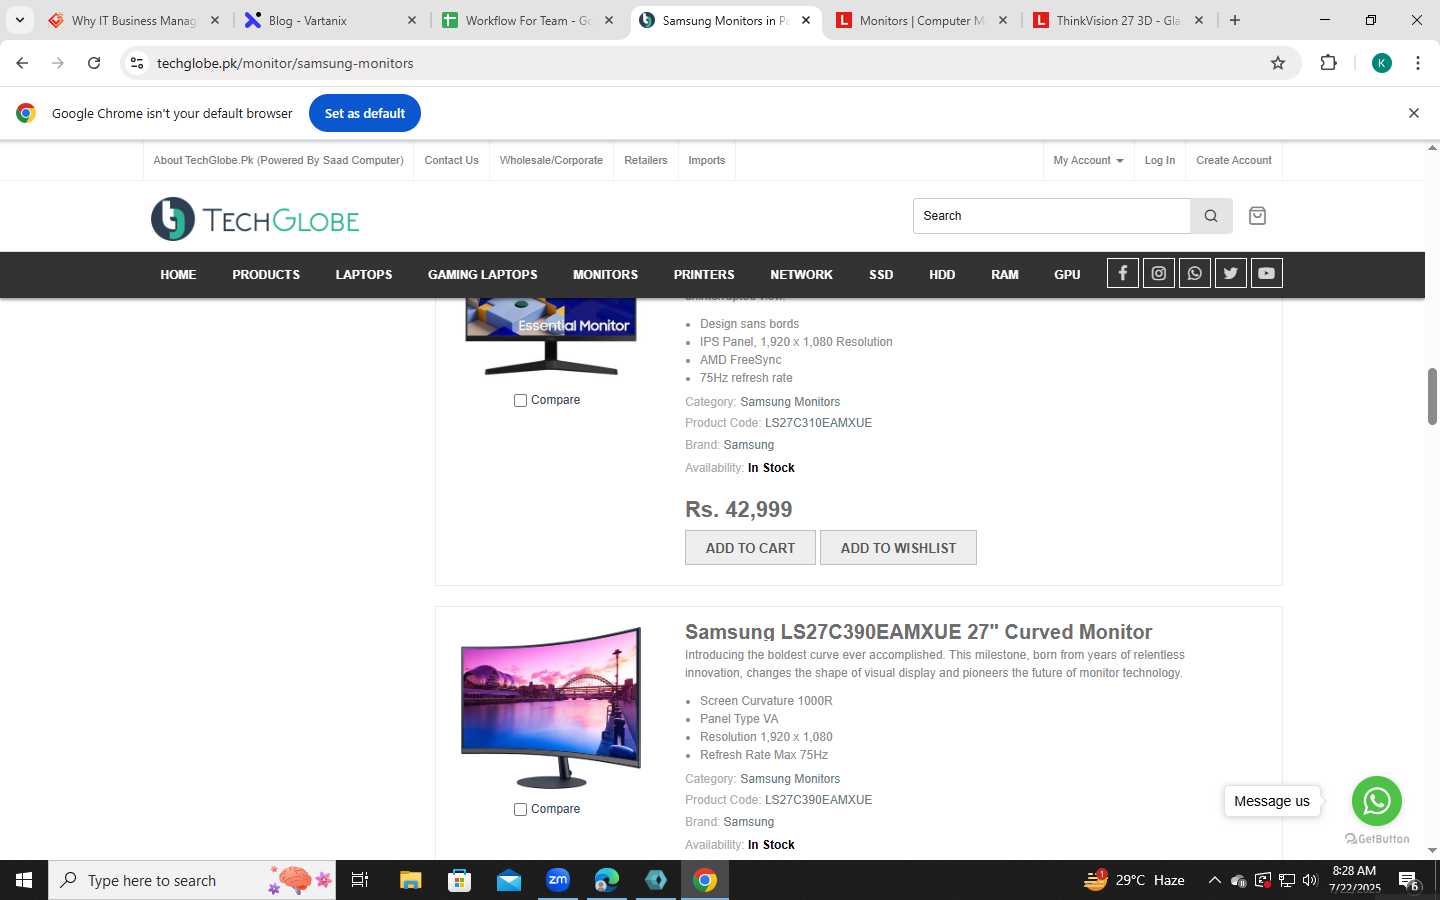Open TechGlobe Facebook page icon
The width and height of the screenshot is (1440, 900).
pos(1123,273)
